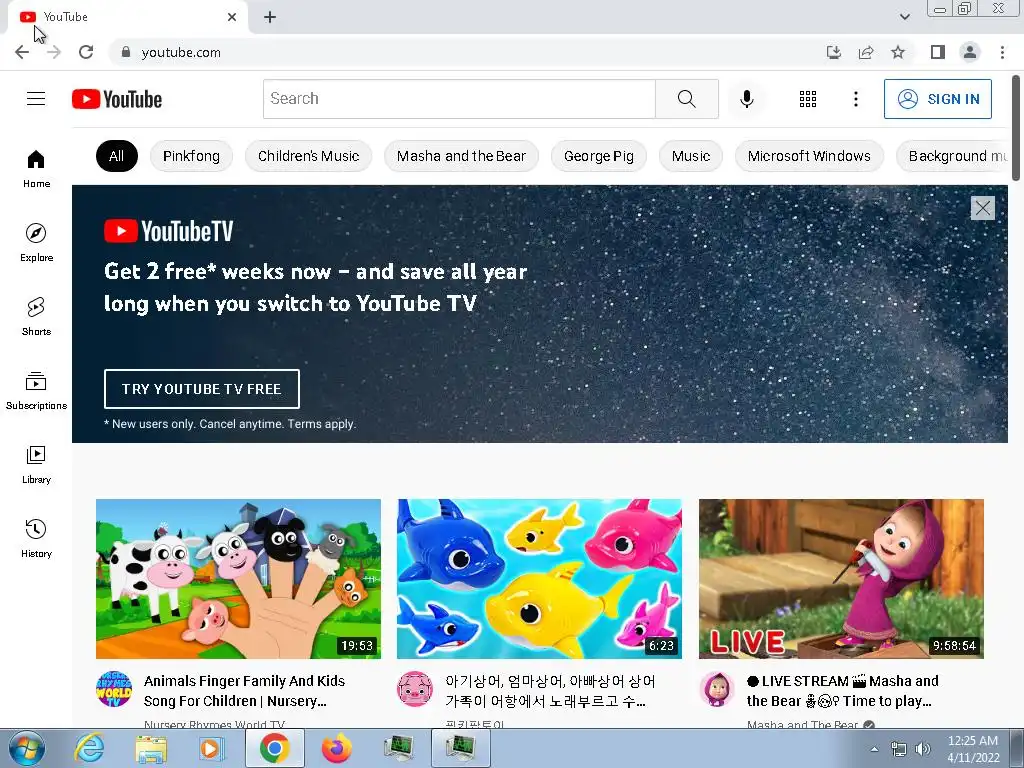This screenshot has width=1024, height=768.
Task: Open History in the sidebar
Action: [36, 538]
